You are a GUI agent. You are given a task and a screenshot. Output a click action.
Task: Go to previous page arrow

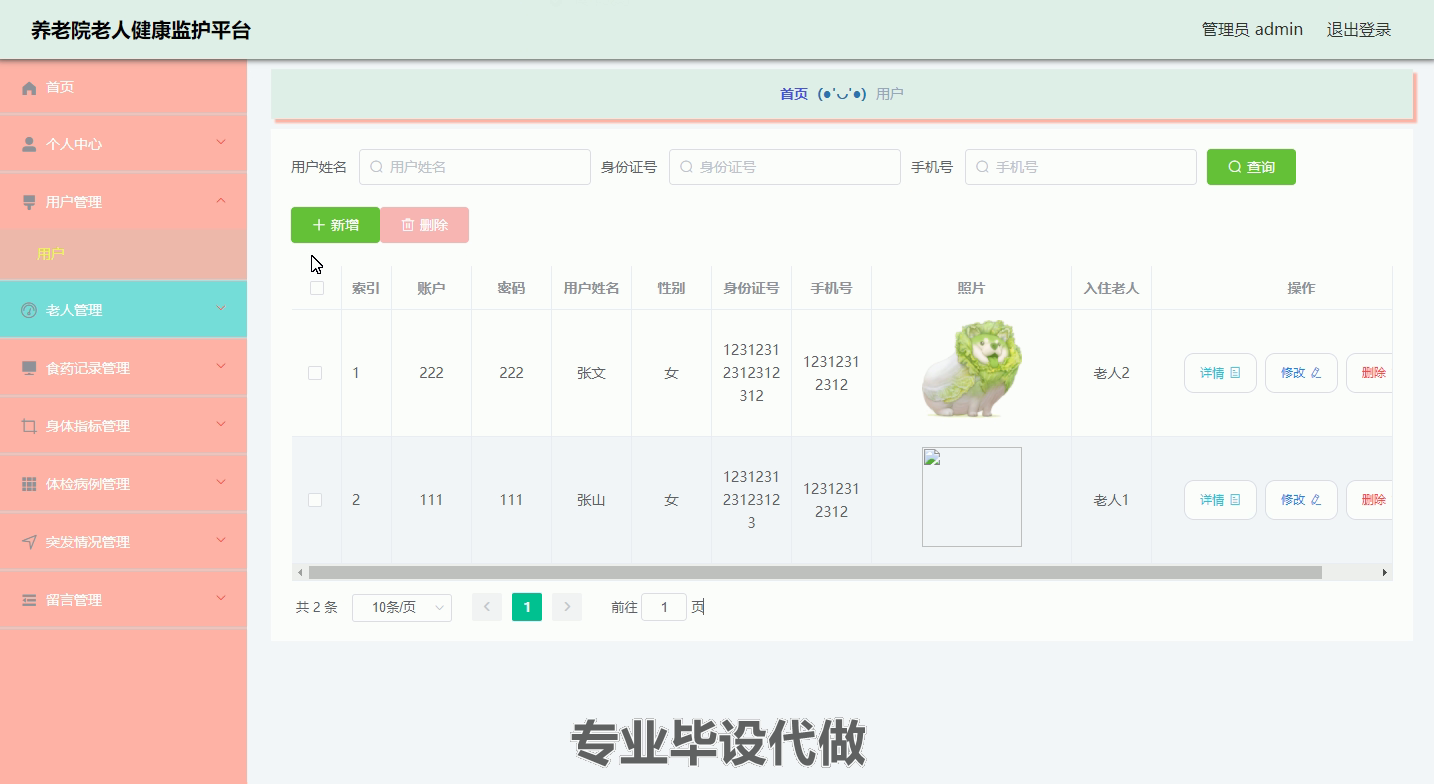pos(487,607)
